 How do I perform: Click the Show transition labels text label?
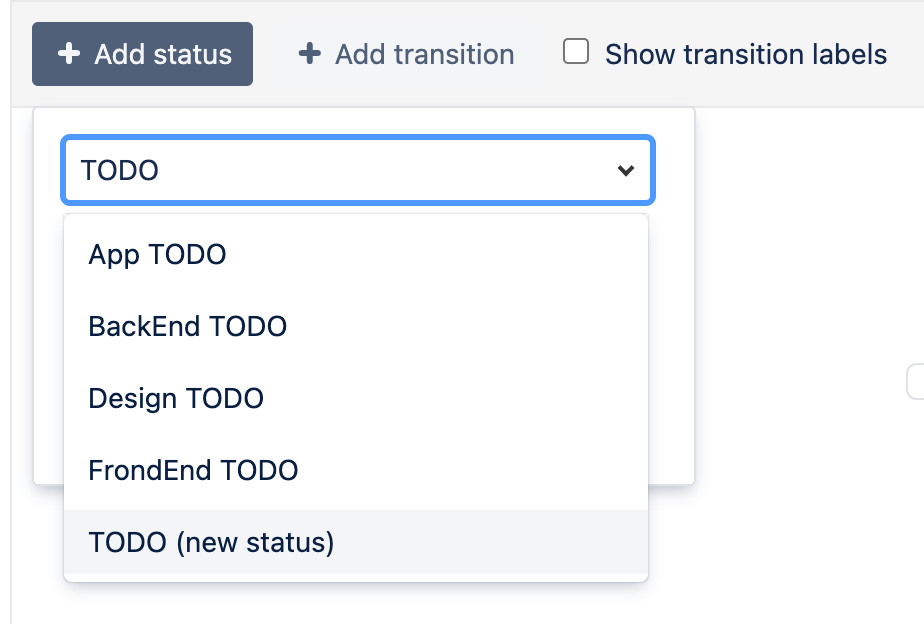click(746, 54)
